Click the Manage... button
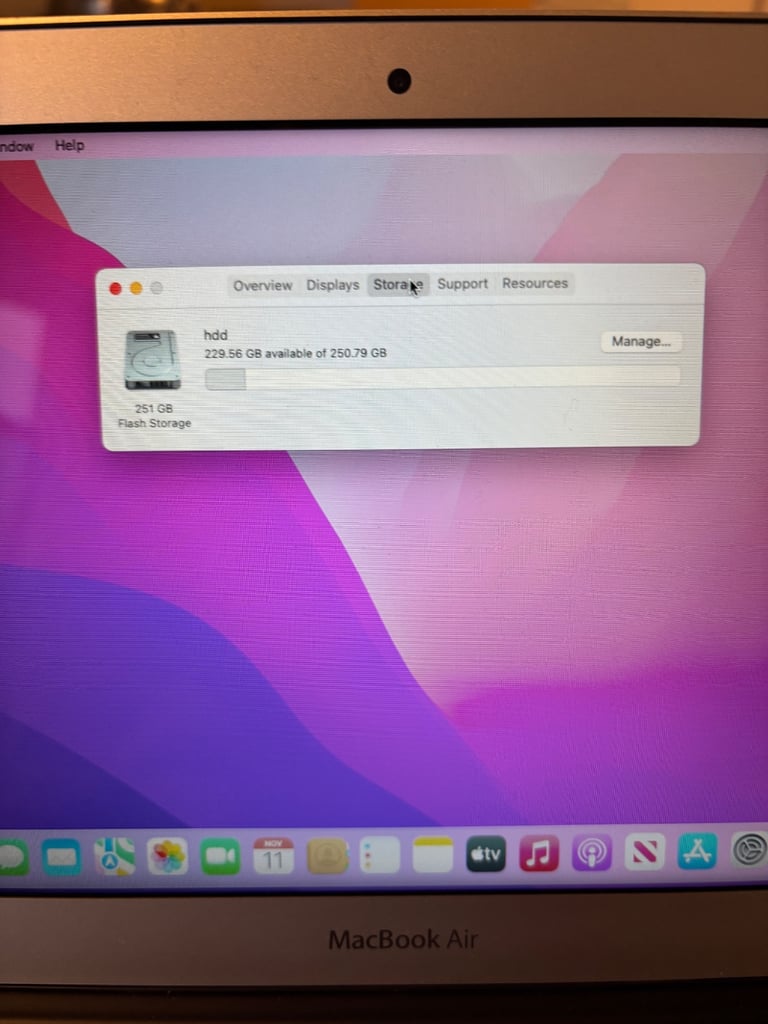This screenshot has height=1024, width=768. click(x=641, y=342)
